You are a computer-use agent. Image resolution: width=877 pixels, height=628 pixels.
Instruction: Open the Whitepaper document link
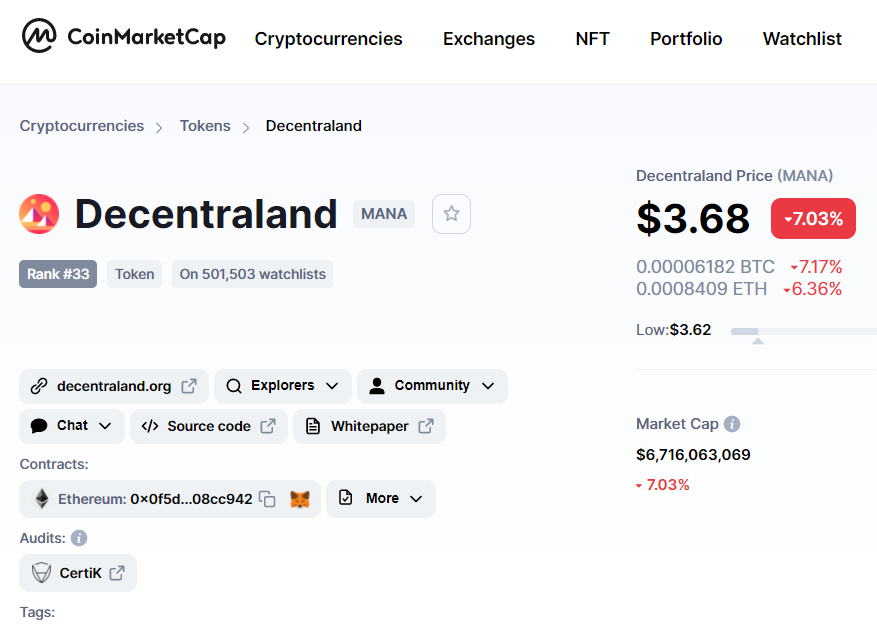pyautogui.click(x=369, y=426)
